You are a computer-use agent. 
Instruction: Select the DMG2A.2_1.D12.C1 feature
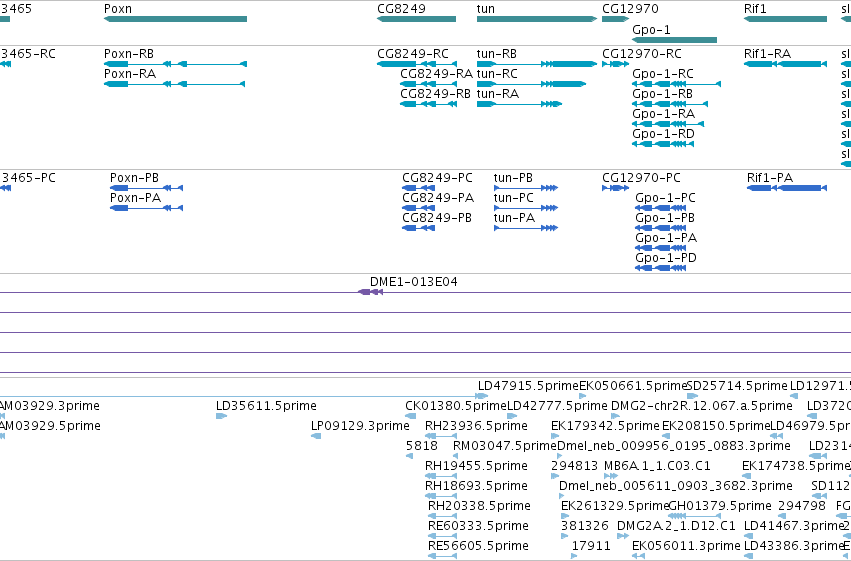[623, 537]
